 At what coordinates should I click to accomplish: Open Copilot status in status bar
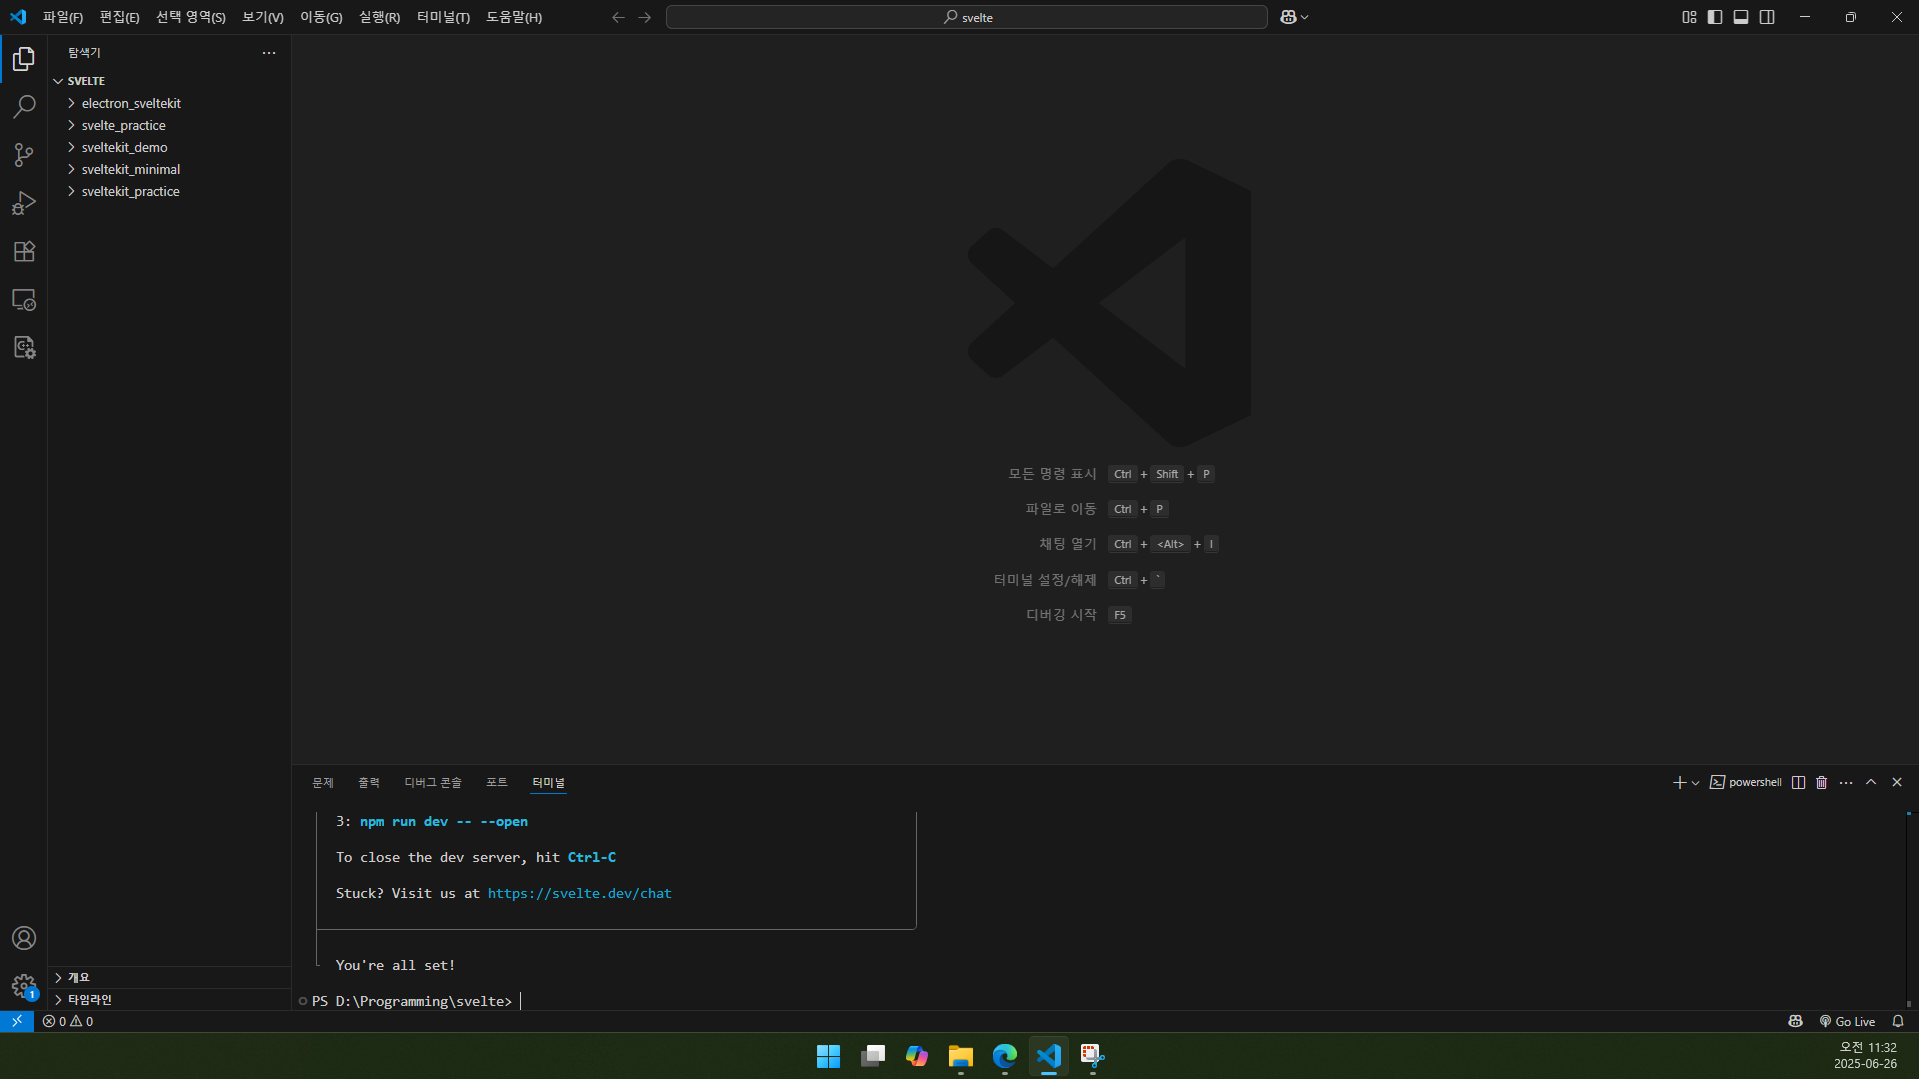click(1795, 1021)
